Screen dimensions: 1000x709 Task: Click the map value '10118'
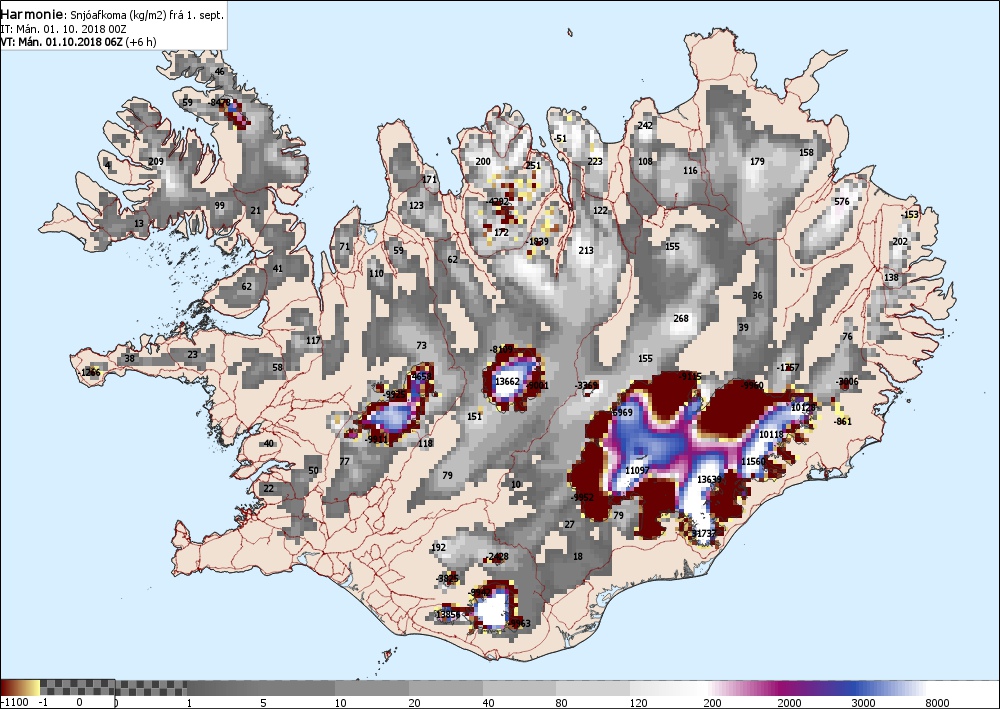[x=771, y=434]
